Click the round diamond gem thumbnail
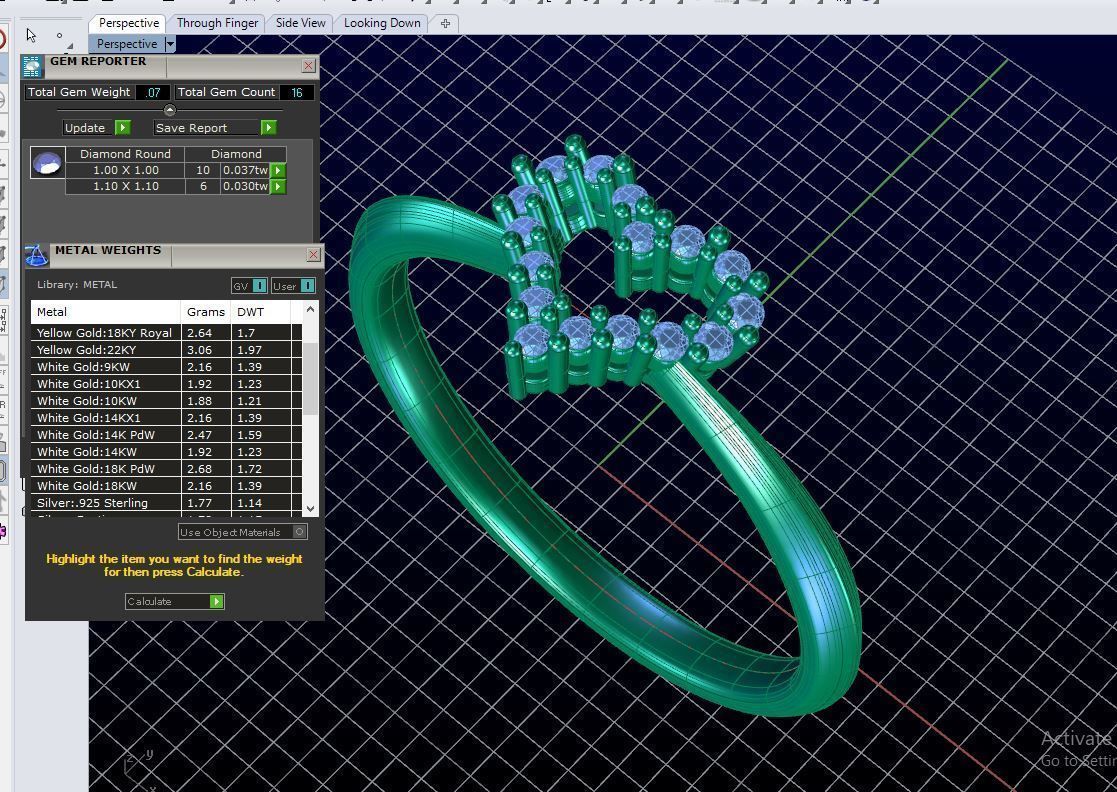The image size is (1117, 792). [48, 162]
